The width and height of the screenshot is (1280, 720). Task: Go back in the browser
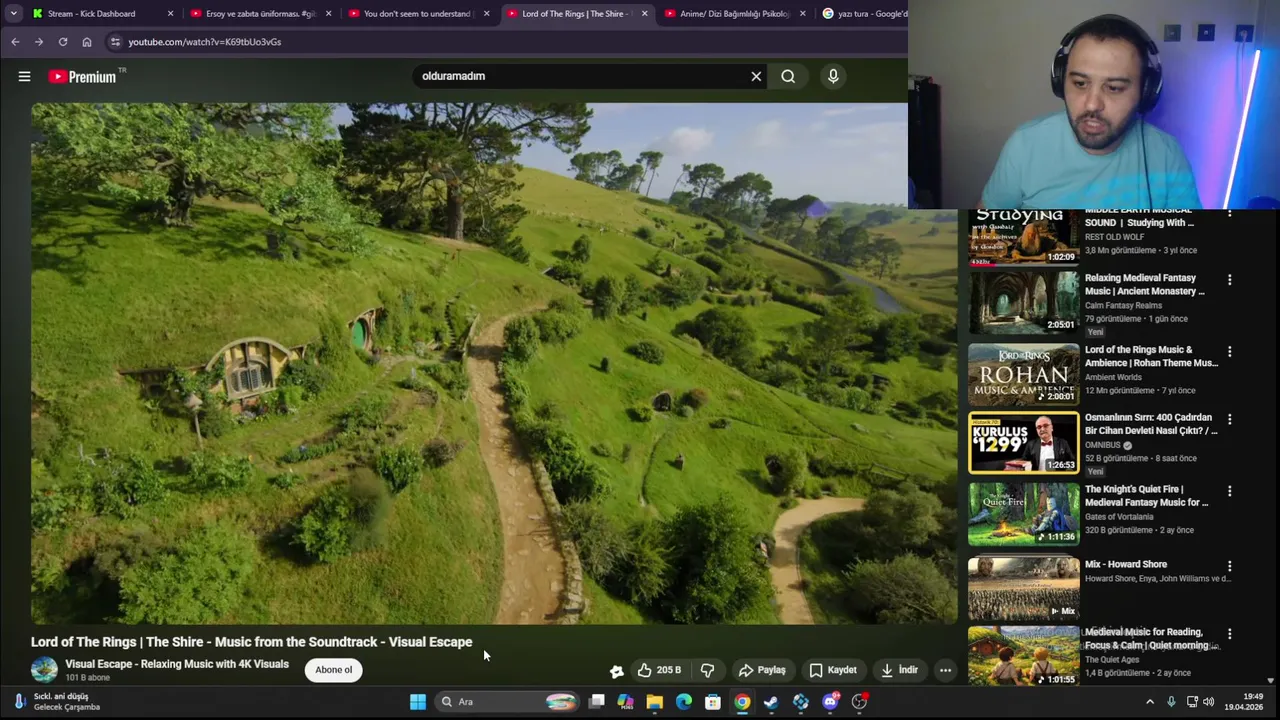pyautogui.click(x=15, y=42)
